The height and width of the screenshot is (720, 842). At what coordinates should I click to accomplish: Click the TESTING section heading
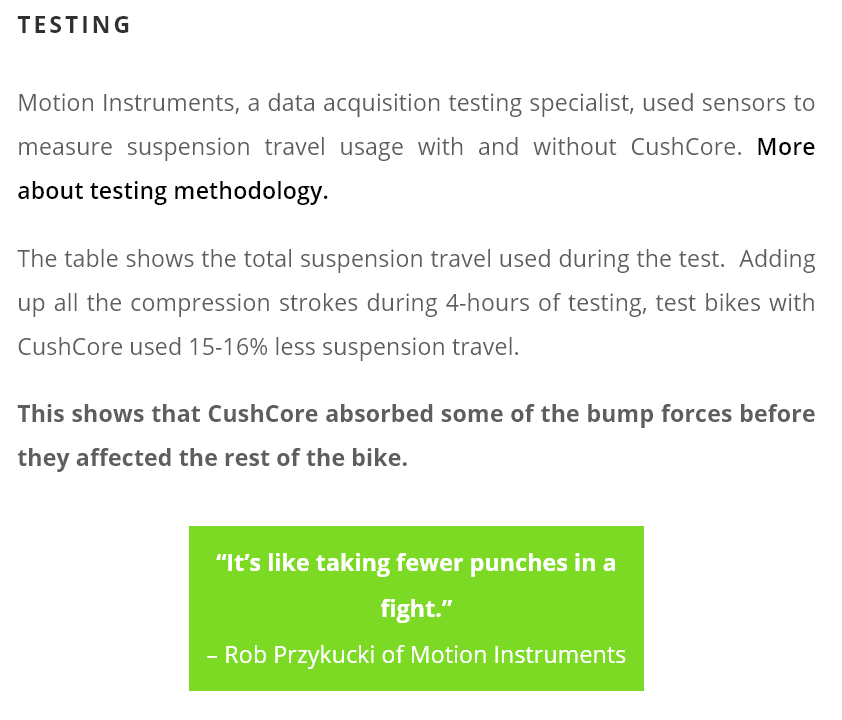coord(74,25)
